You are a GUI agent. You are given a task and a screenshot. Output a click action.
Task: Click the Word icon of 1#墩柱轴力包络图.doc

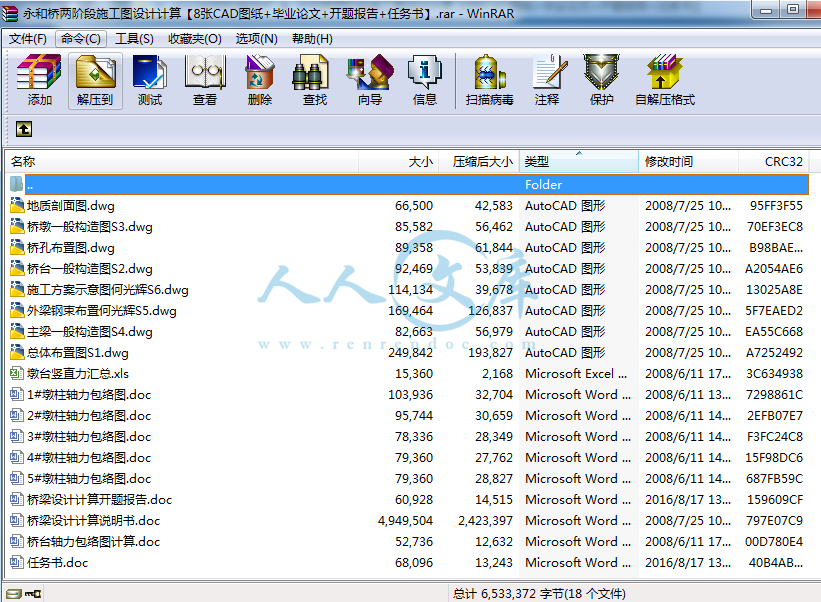click(x=17, y=394)
